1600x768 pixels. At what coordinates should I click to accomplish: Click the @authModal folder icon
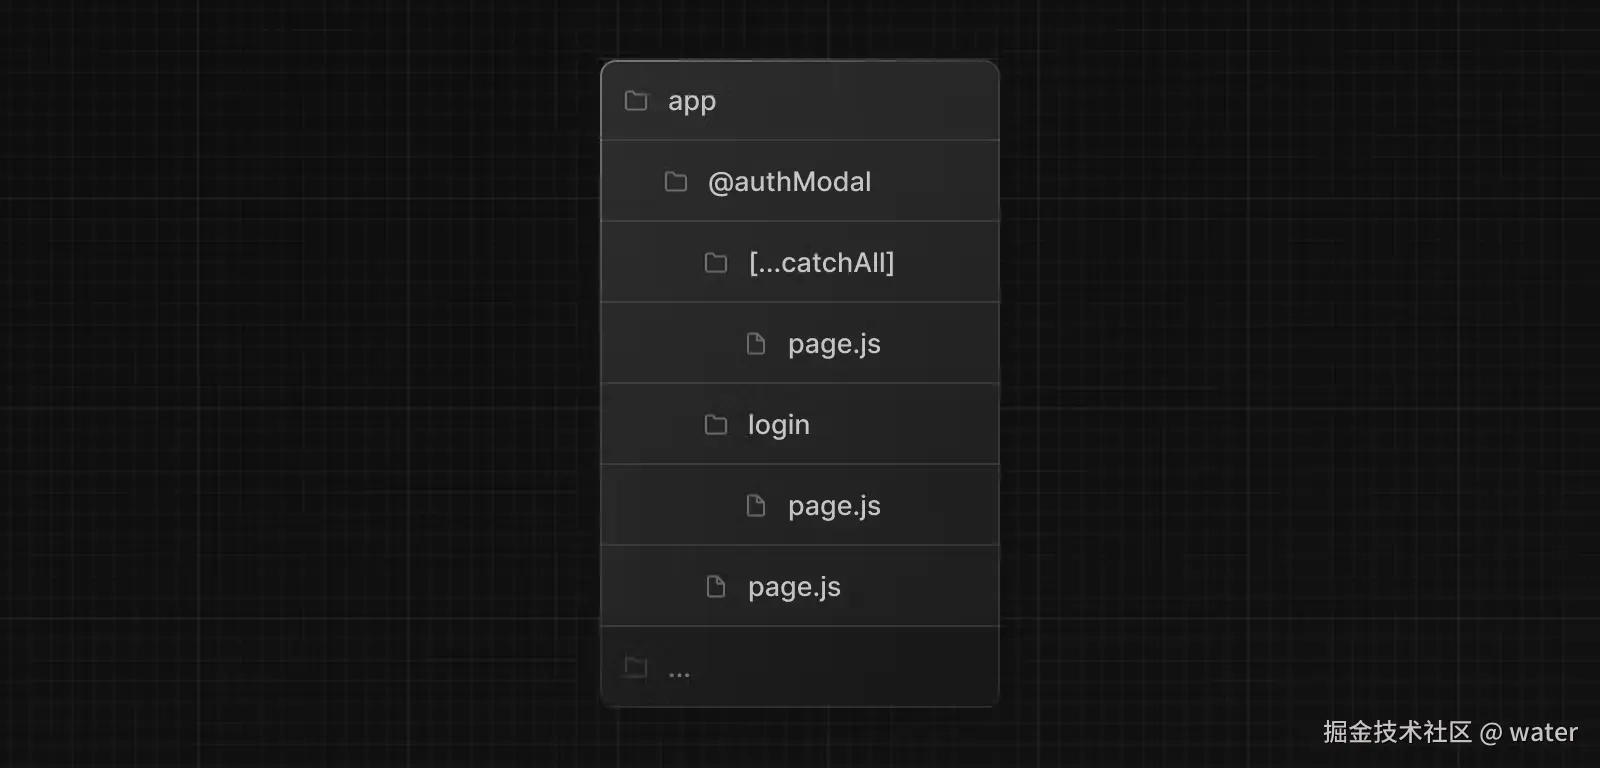point(676,182)
